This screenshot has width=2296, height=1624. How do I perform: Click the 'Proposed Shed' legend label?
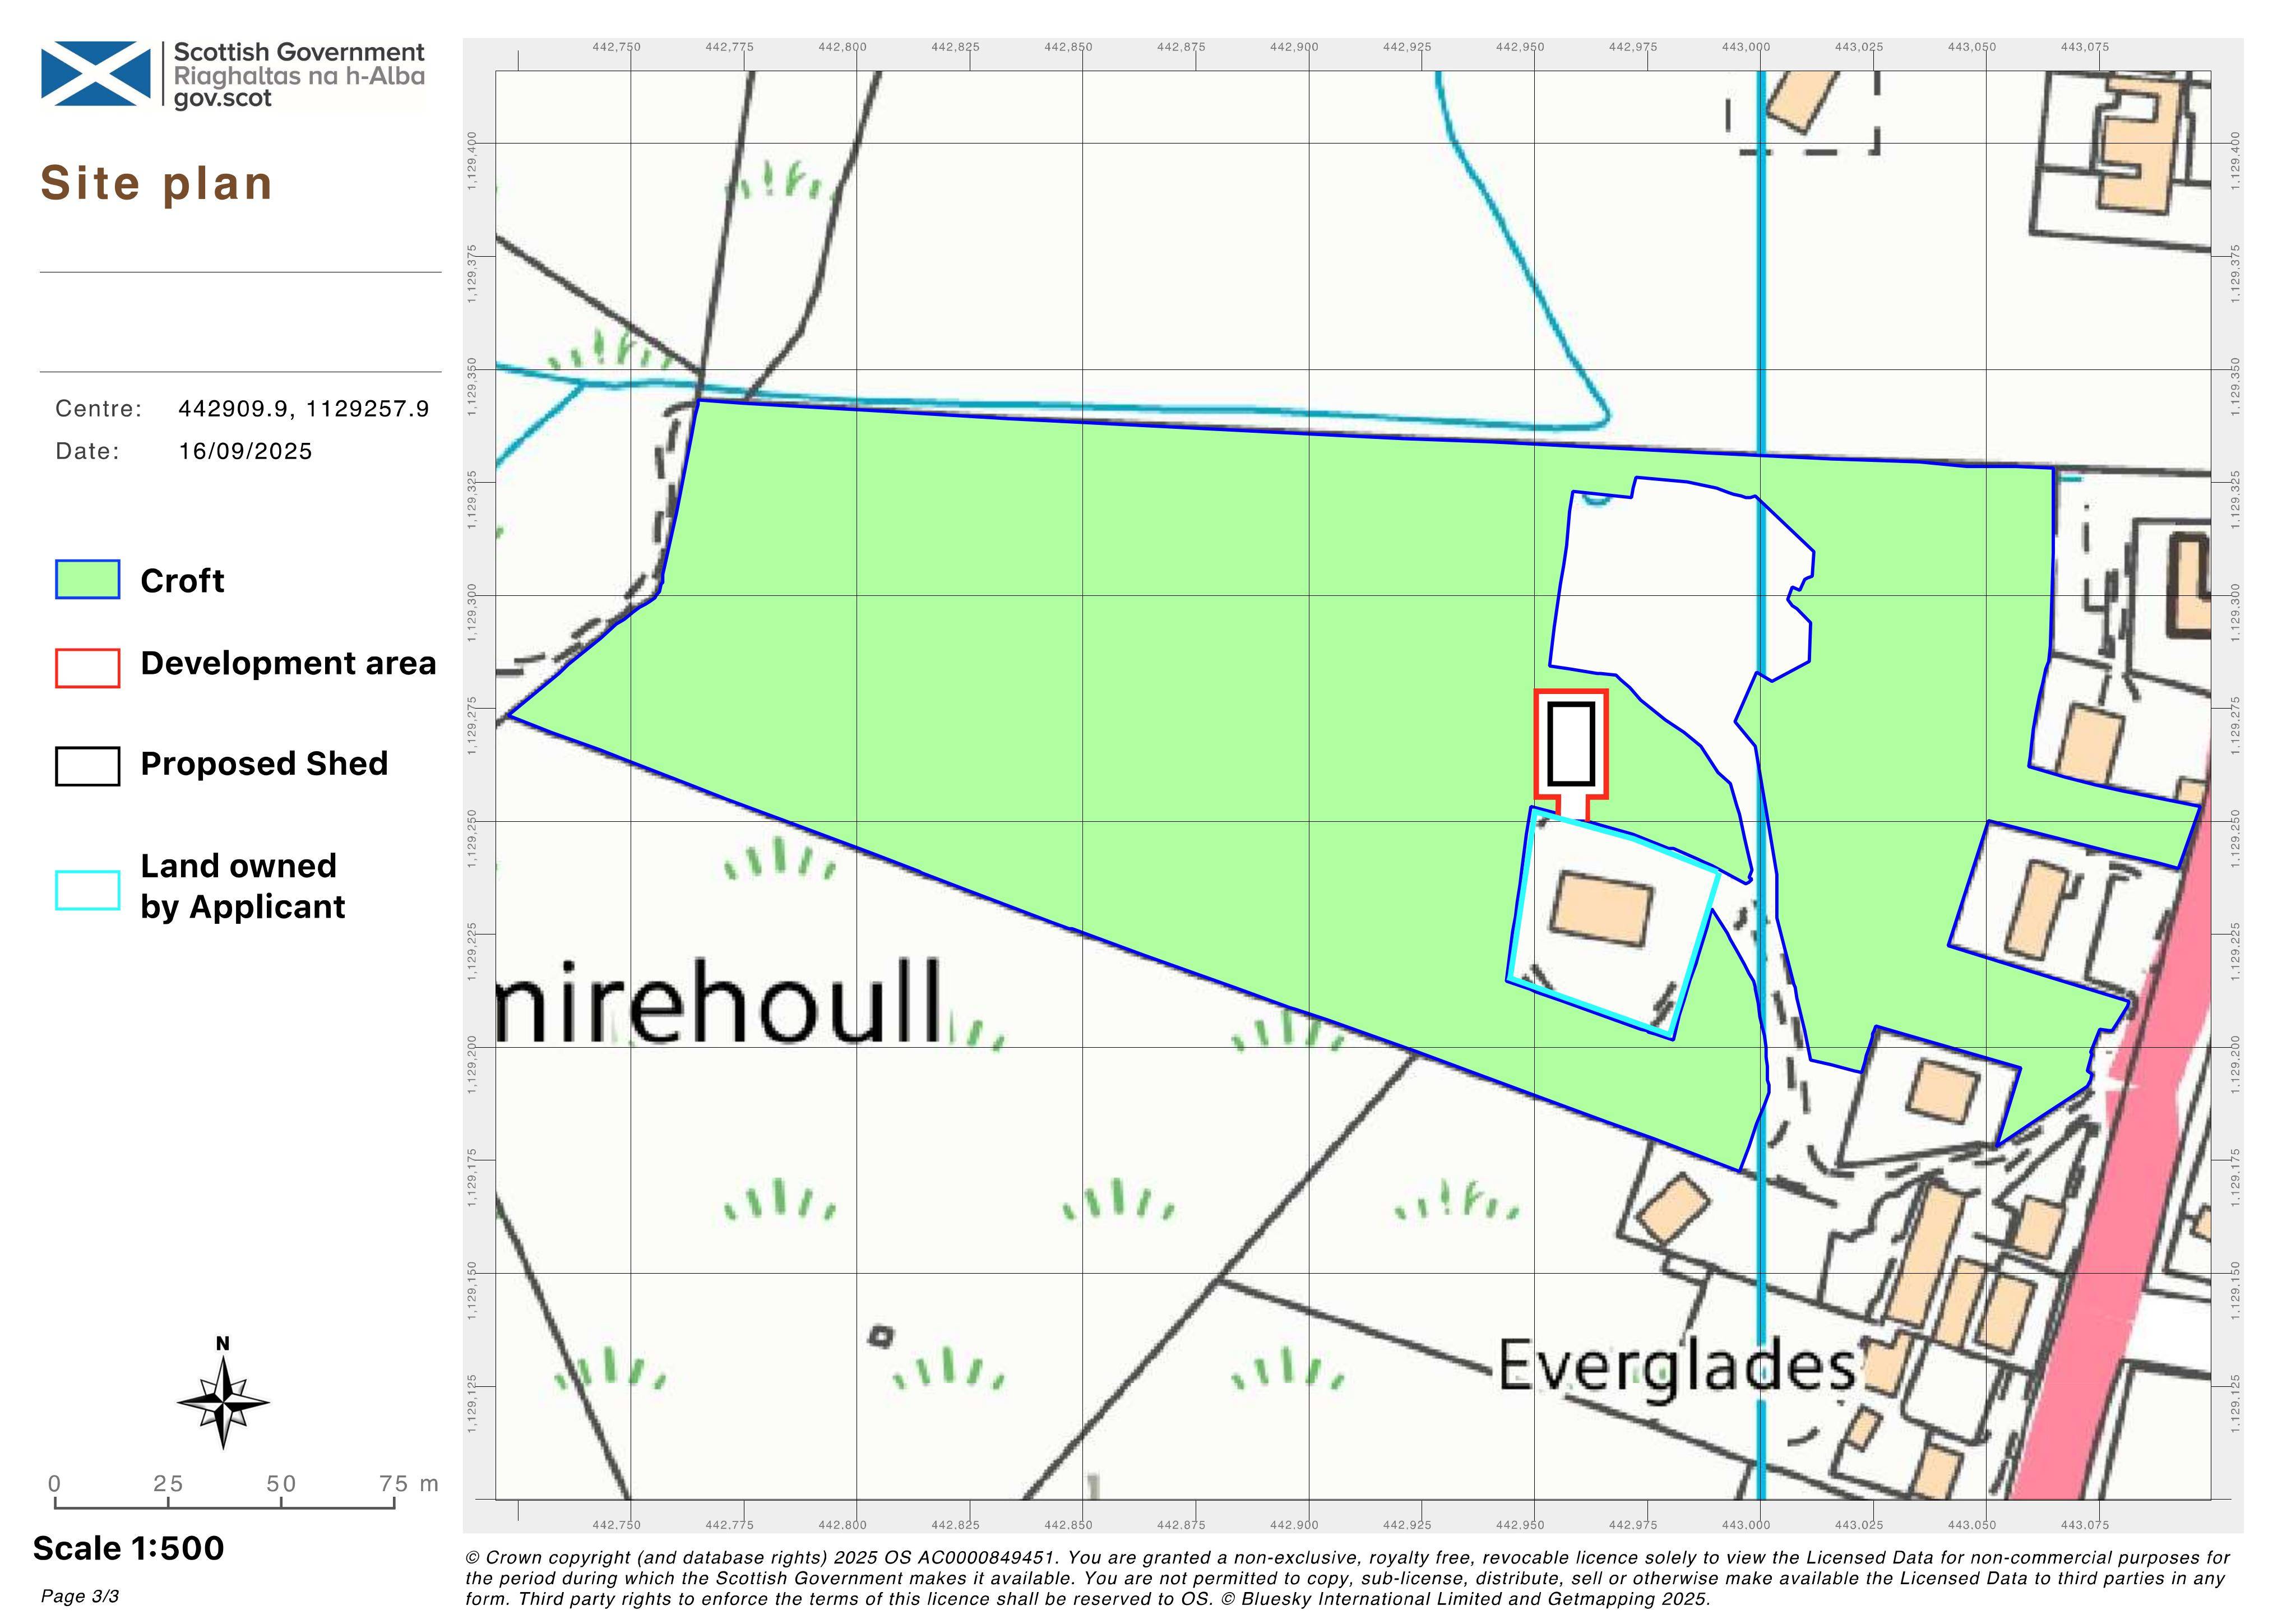click(x=264, y=763)
